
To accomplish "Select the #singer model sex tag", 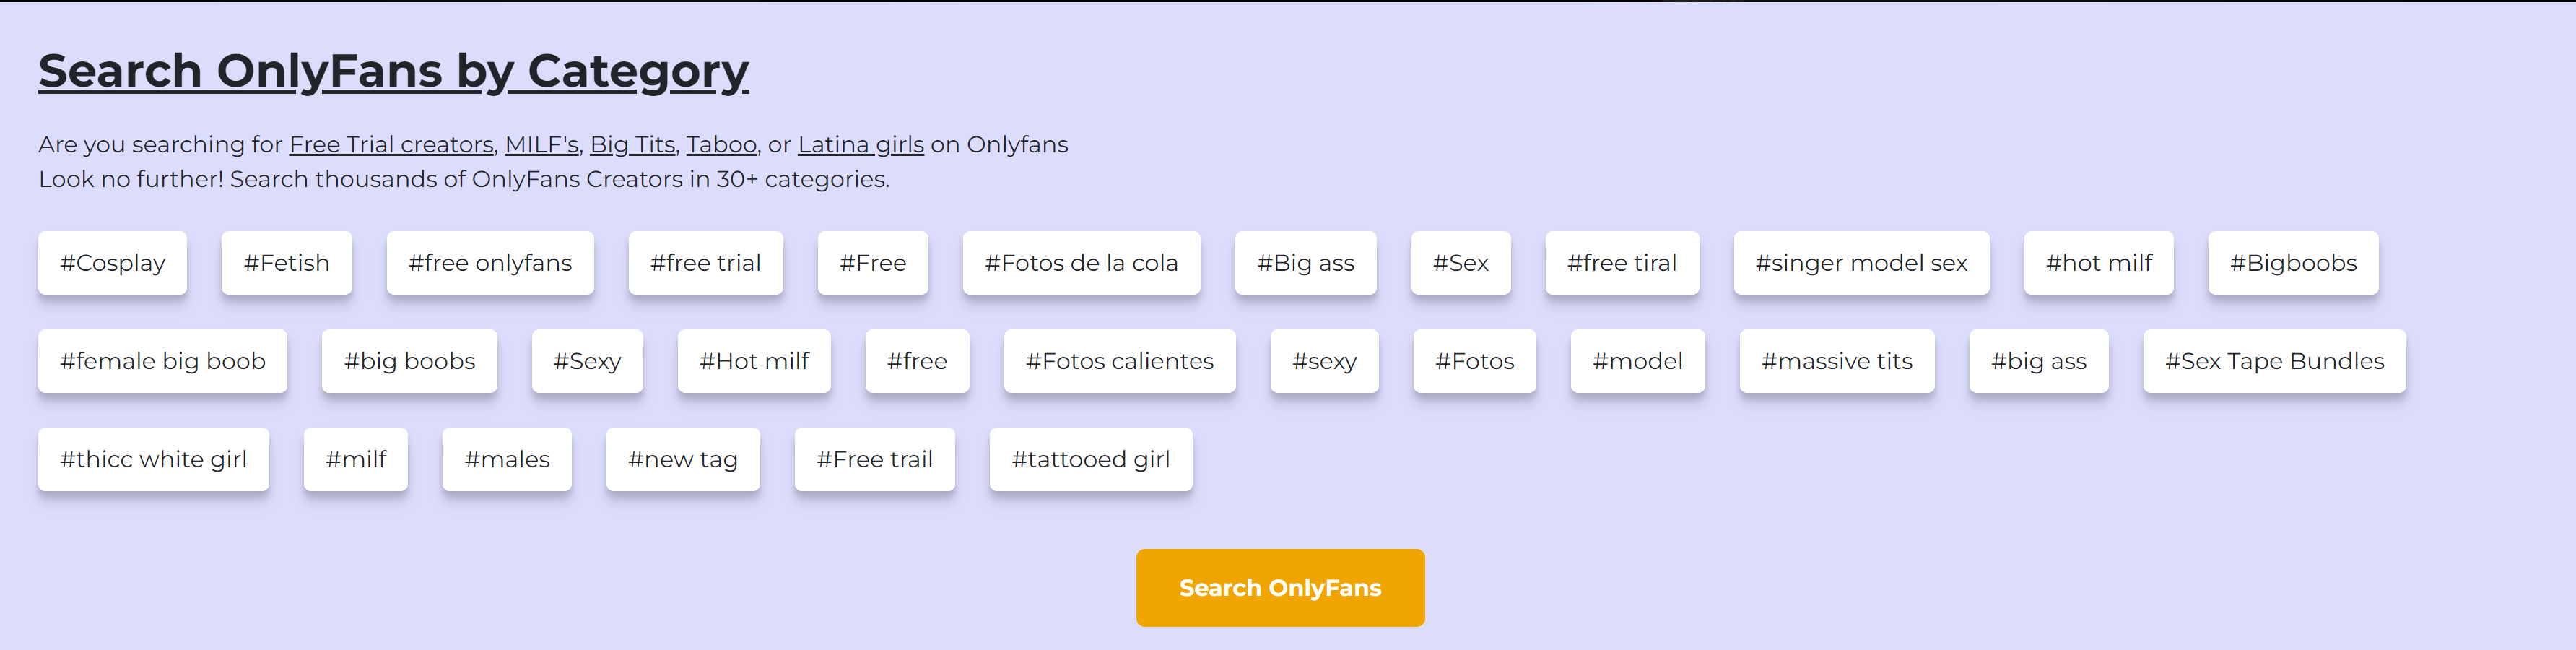I will click(x=1861, y=263).
